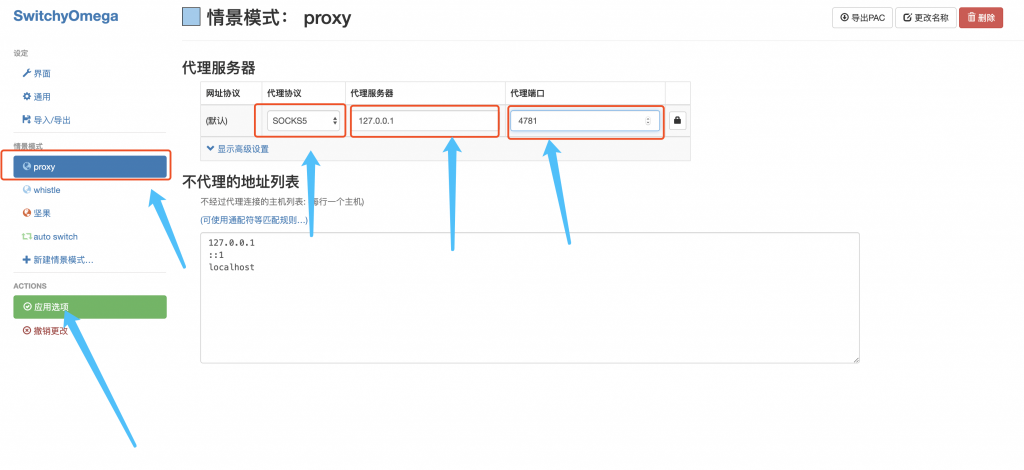Open the 通用 general settings page
This screenshot has height=470, width=1024.
(x=37, y=97)
